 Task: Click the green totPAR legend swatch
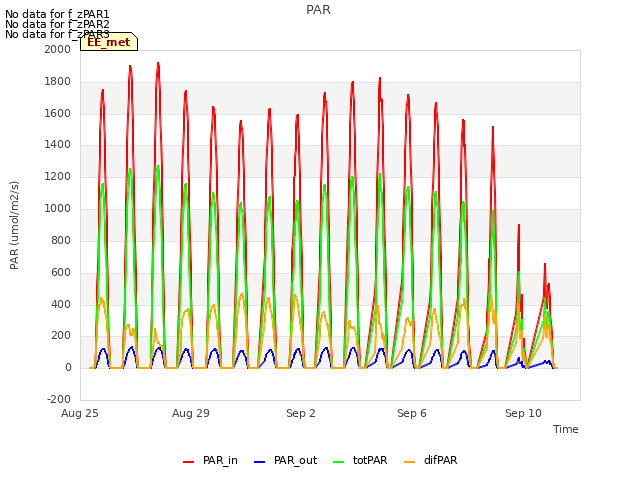click(x=339, y=462)
